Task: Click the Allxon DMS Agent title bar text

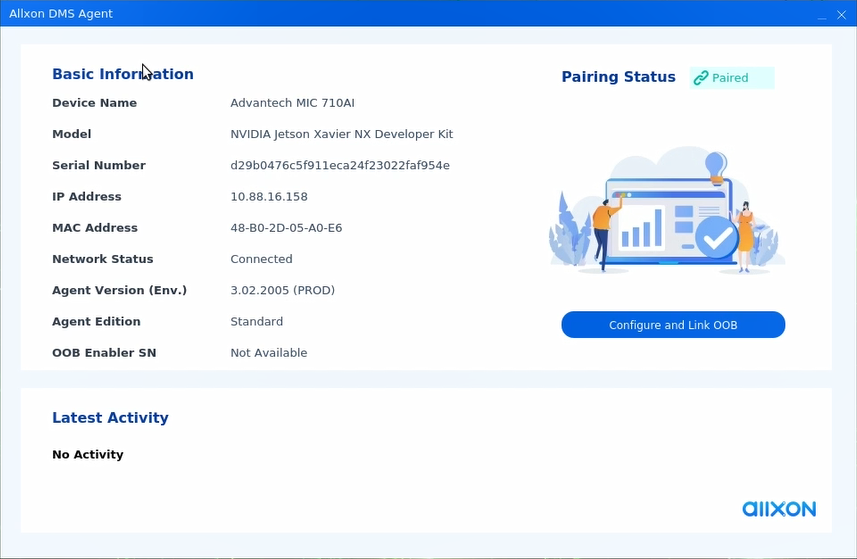Action: pyautogui.click(x=61, y=14)
